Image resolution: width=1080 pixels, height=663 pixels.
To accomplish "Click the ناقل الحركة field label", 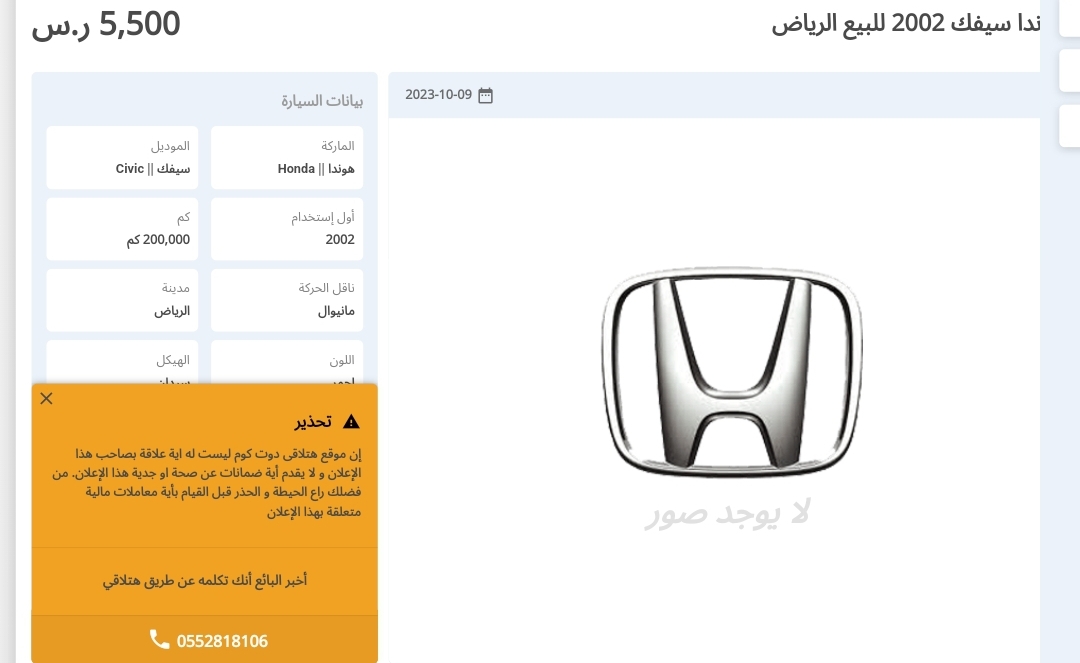I will tap(326, 288).
